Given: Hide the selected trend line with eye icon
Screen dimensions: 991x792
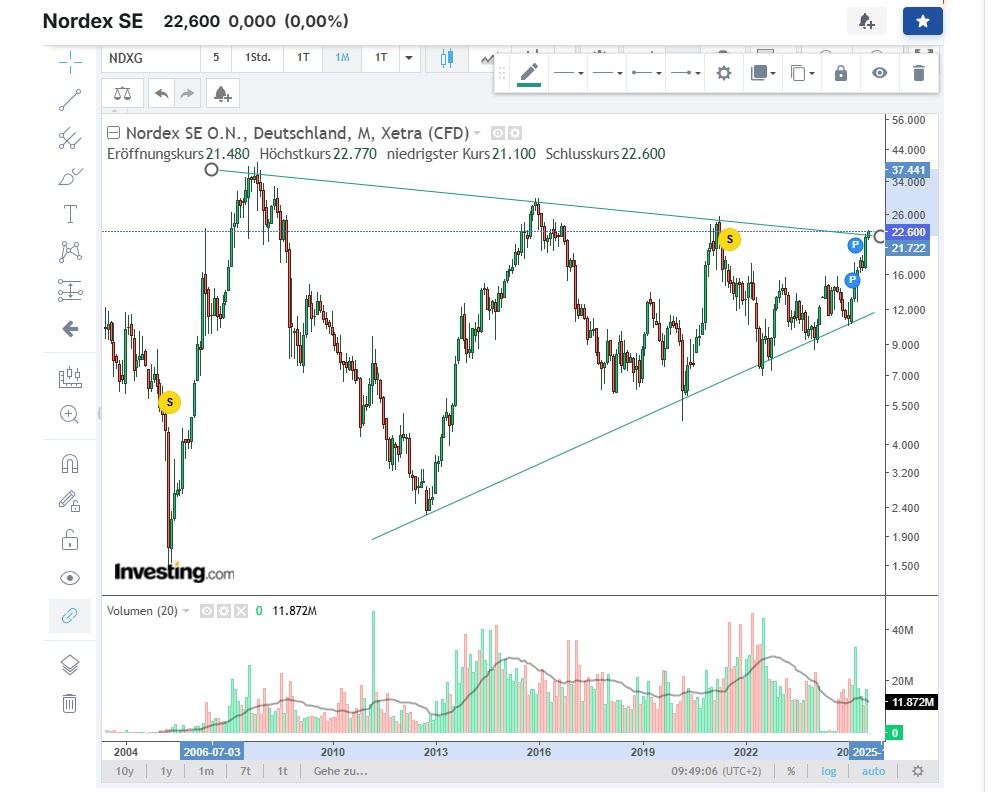Looking at the screenshot, I should pyautogui.click(x=880, y=74).
